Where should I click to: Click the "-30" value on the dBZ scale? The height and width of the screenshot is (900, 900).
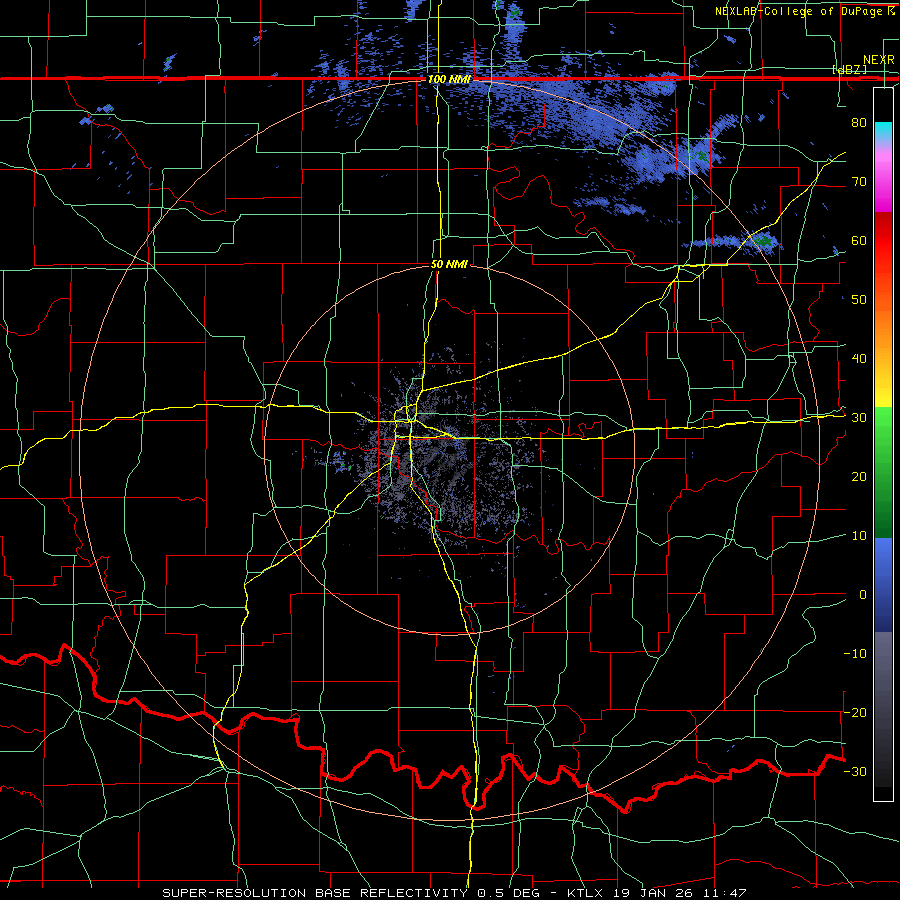(855, 772)
